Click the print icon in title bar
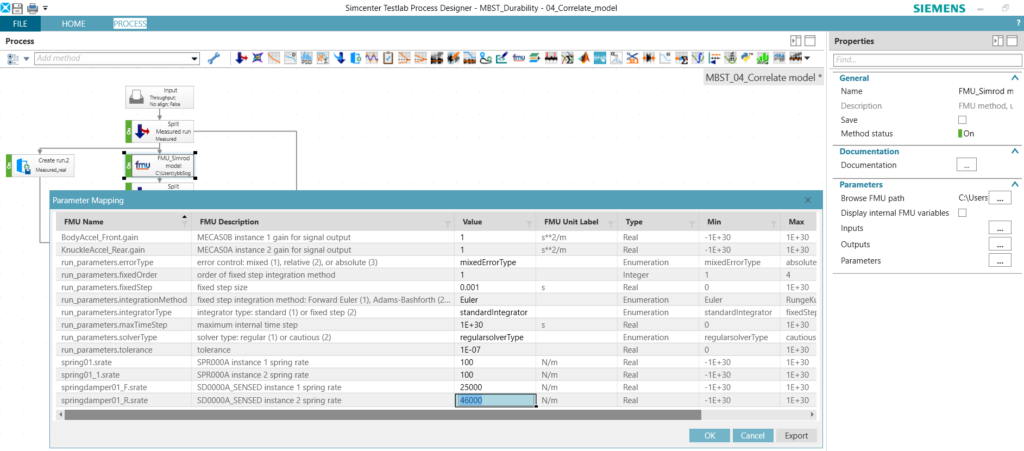1024x451 pixels. [33, 8]
